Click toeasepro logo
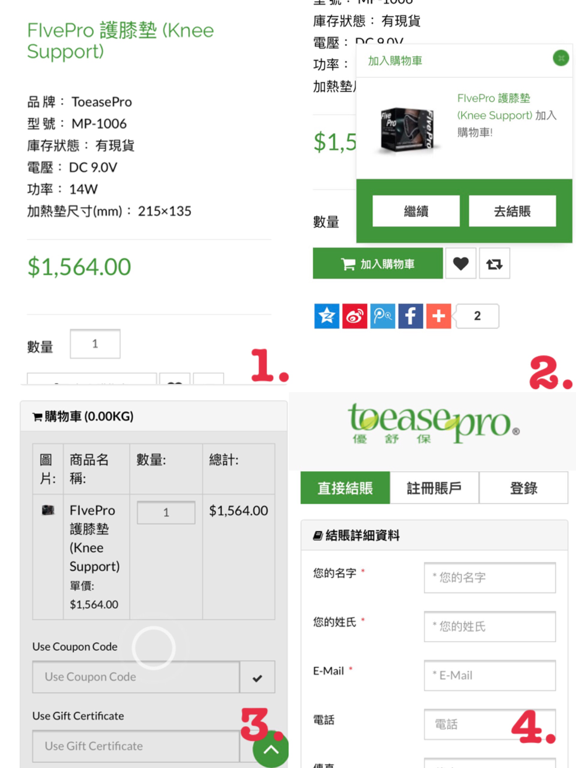Image resolution: width=576 pixels, height=768 pixels. pos(433,424)
